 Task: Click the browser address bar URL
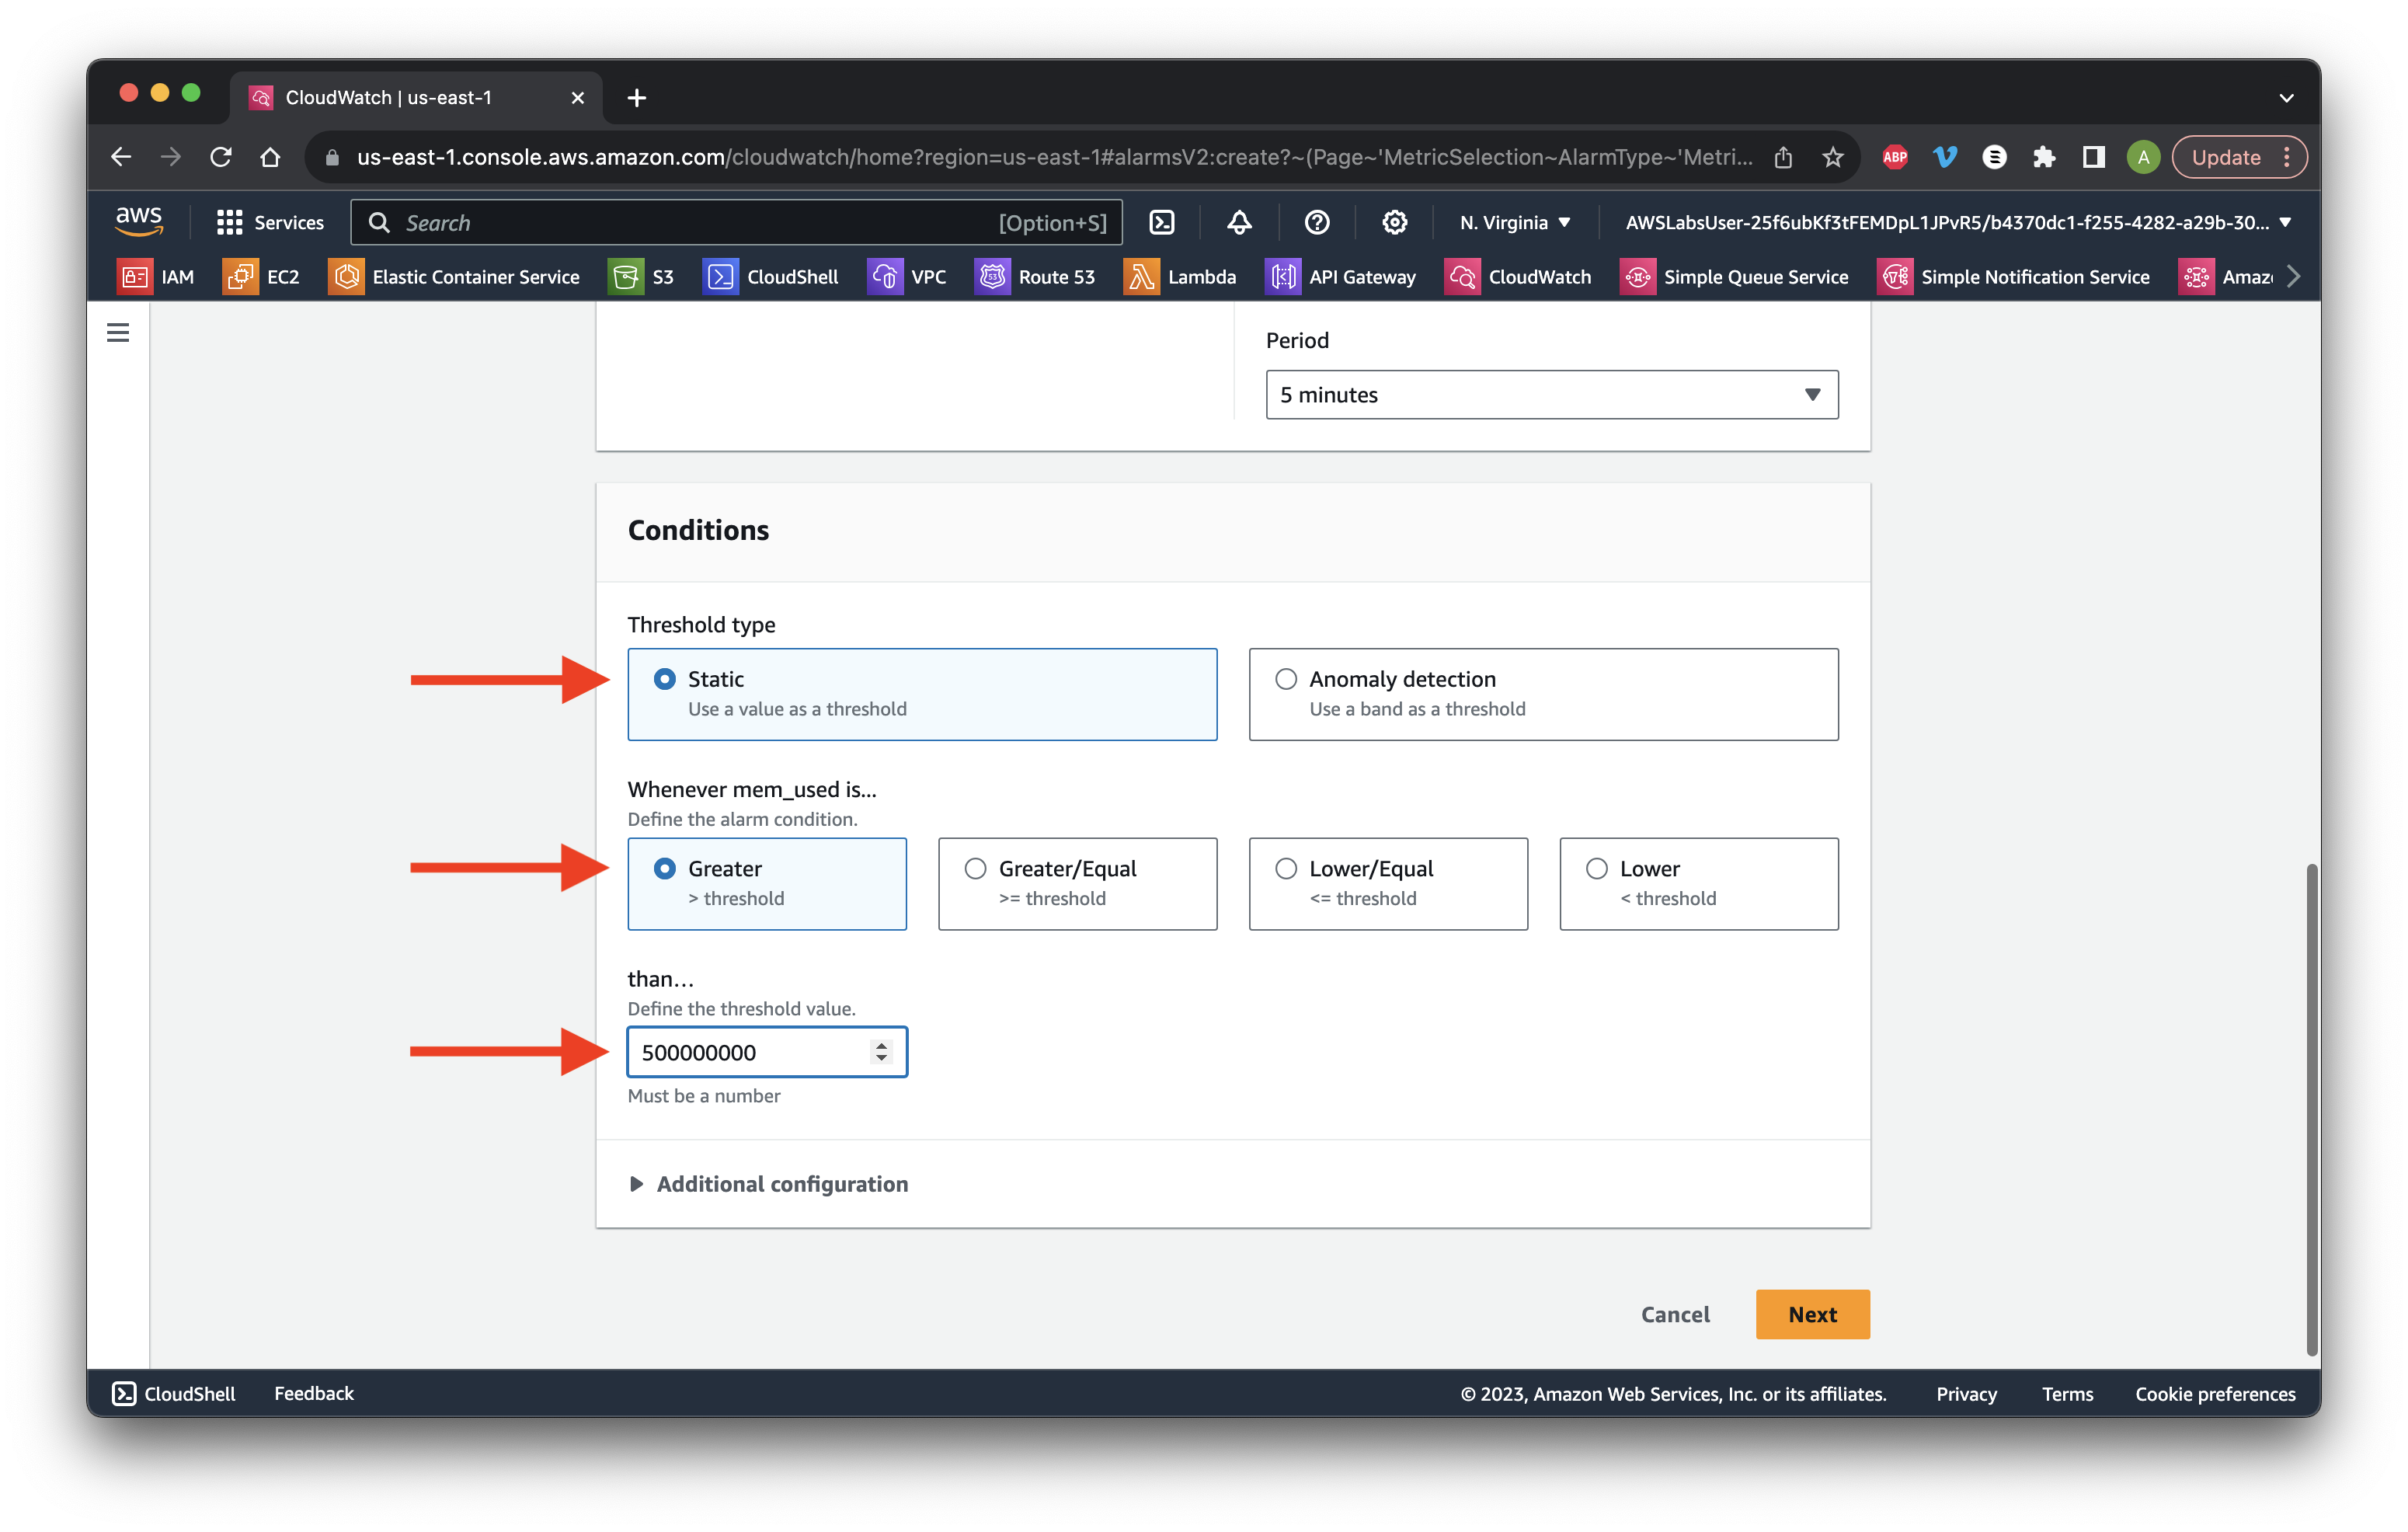pyautogui.click(x=1054, y=157)
